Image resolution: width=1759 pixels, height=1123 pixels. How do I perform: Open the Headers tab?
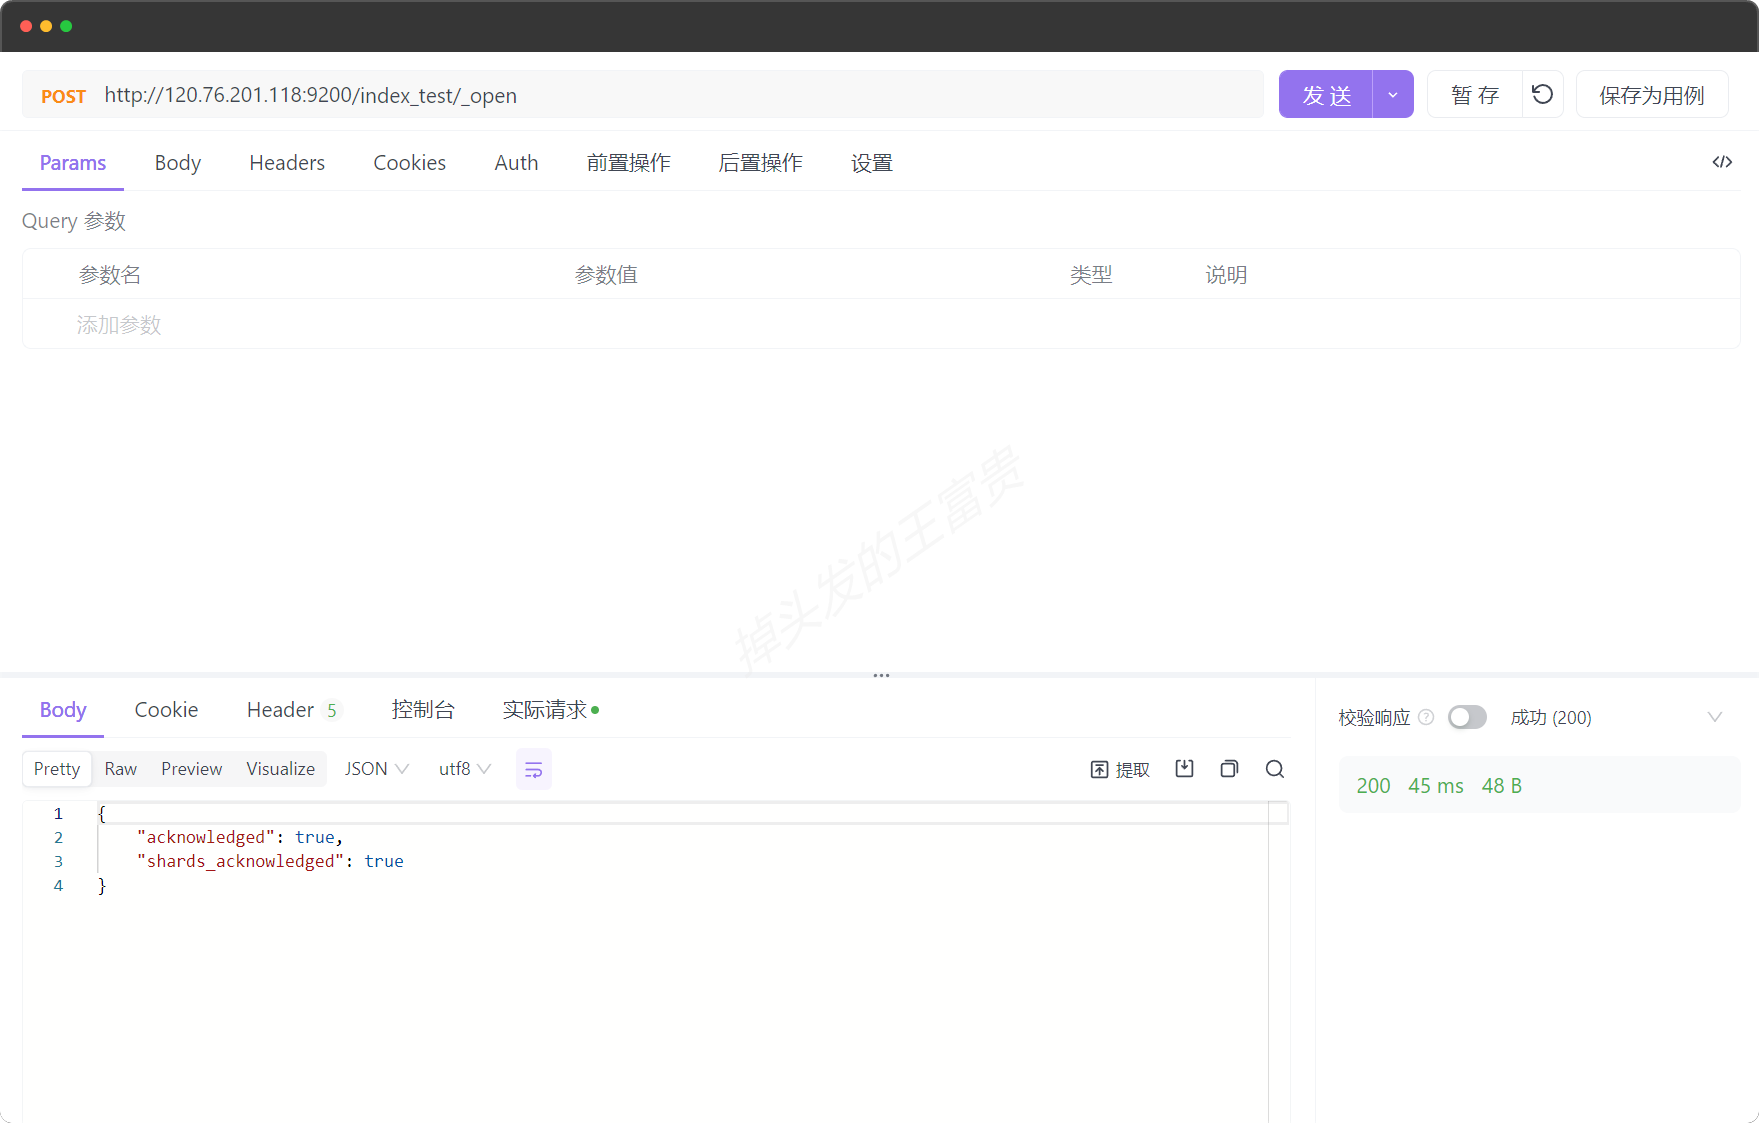click(287, 163)
